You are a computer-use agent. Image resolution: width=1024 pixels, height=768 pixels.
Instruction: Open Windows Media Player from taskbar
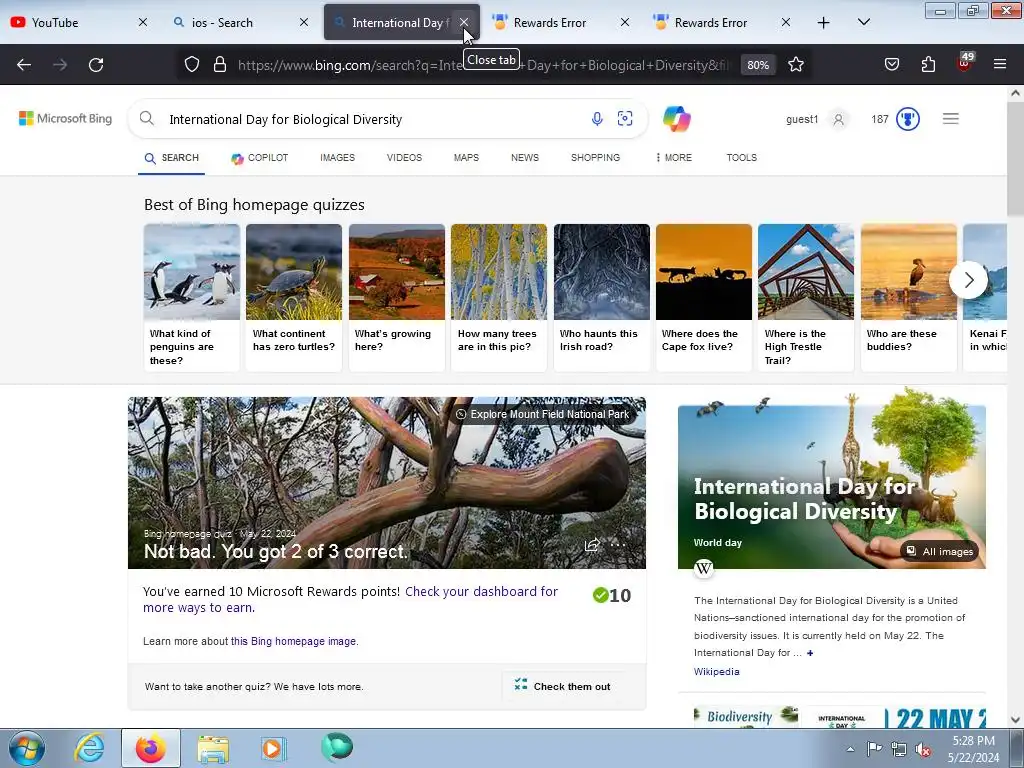tap(272, 748)
